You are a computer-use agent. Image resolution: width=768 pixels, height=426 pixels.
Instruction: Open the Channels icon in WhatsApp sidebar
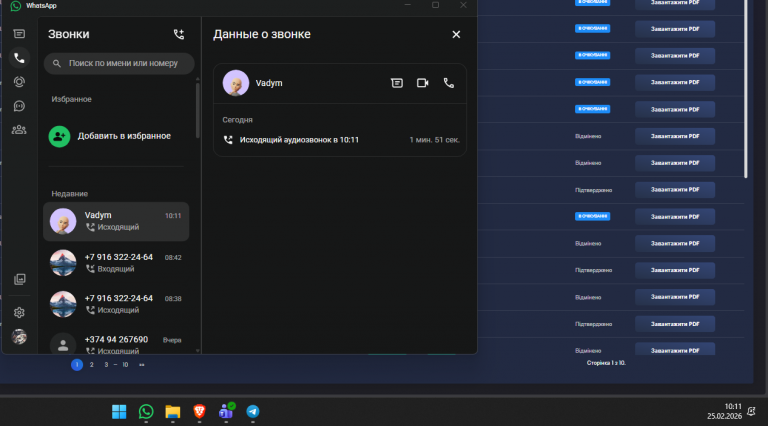tap(19, 106)
